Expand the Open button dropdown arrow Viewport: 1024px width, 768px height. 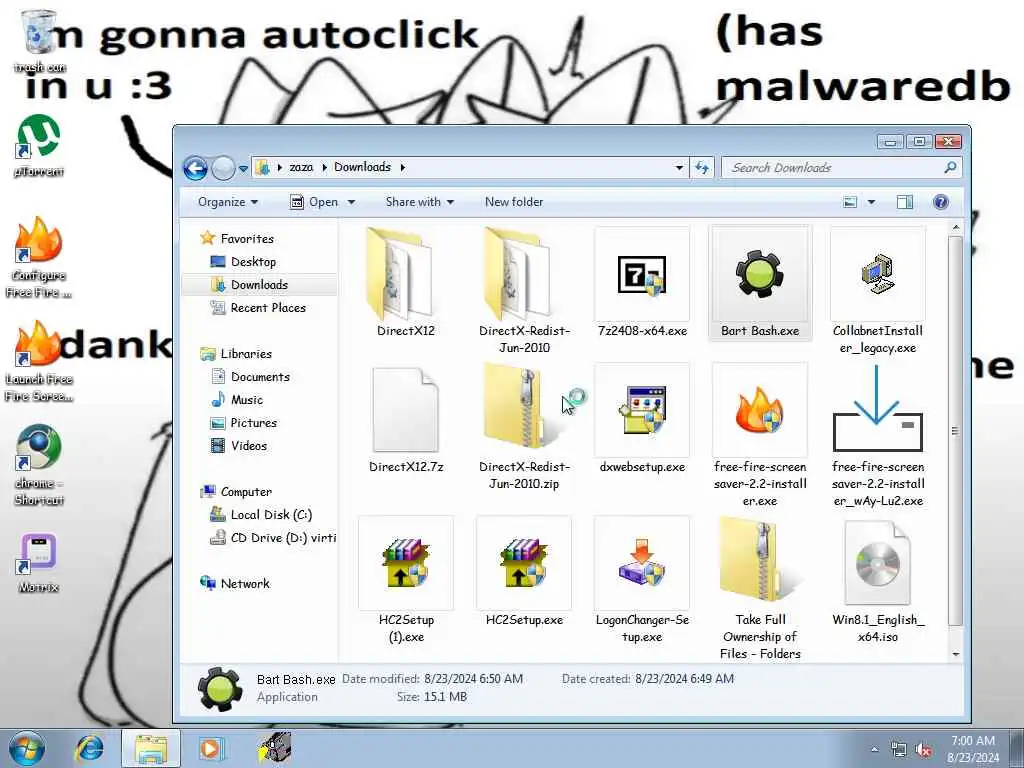point(351,202)
